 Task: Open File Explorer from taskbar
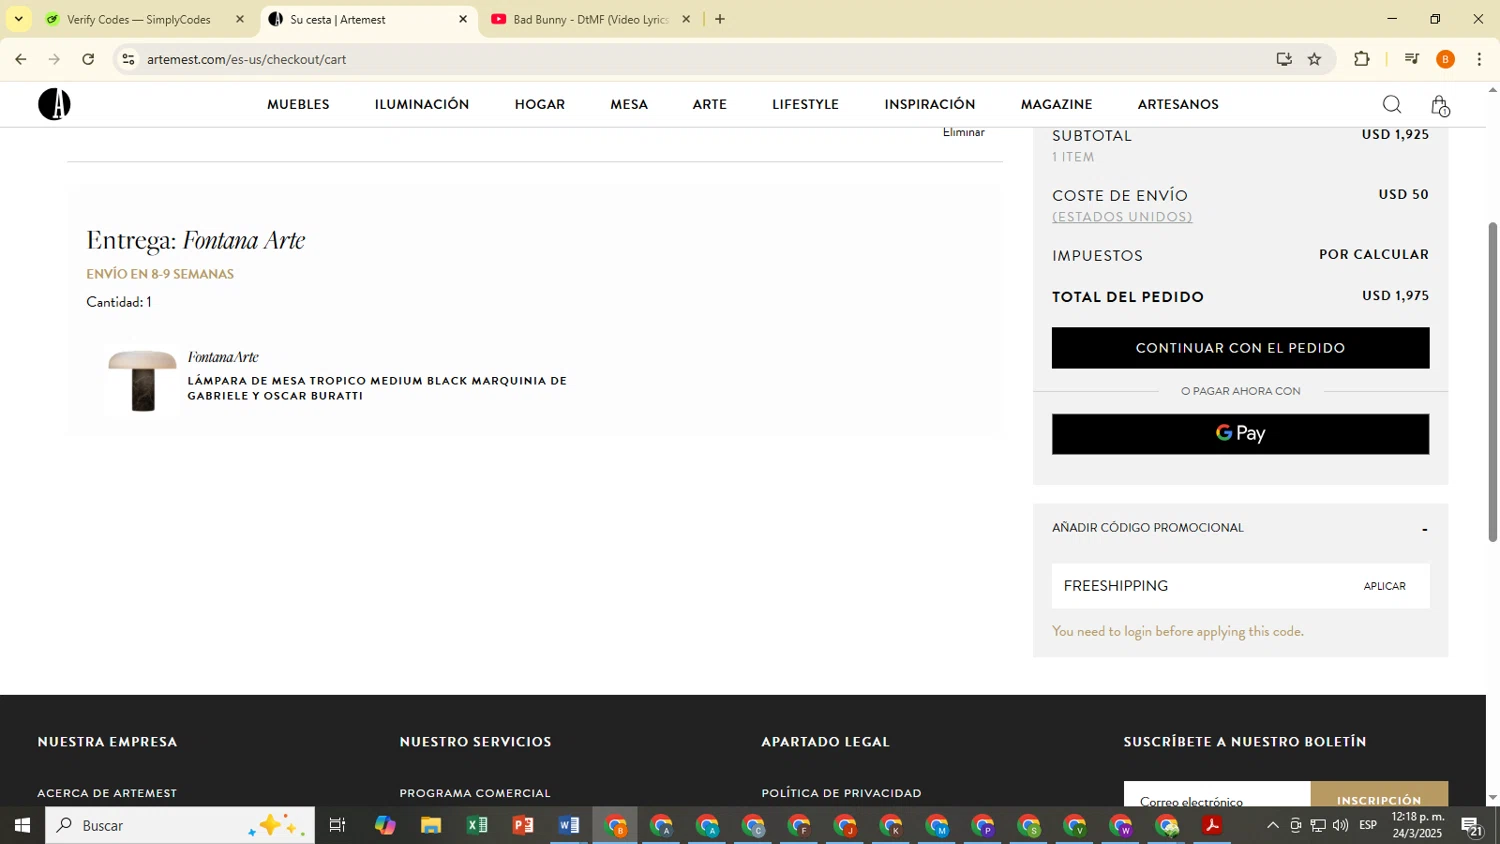431,825
